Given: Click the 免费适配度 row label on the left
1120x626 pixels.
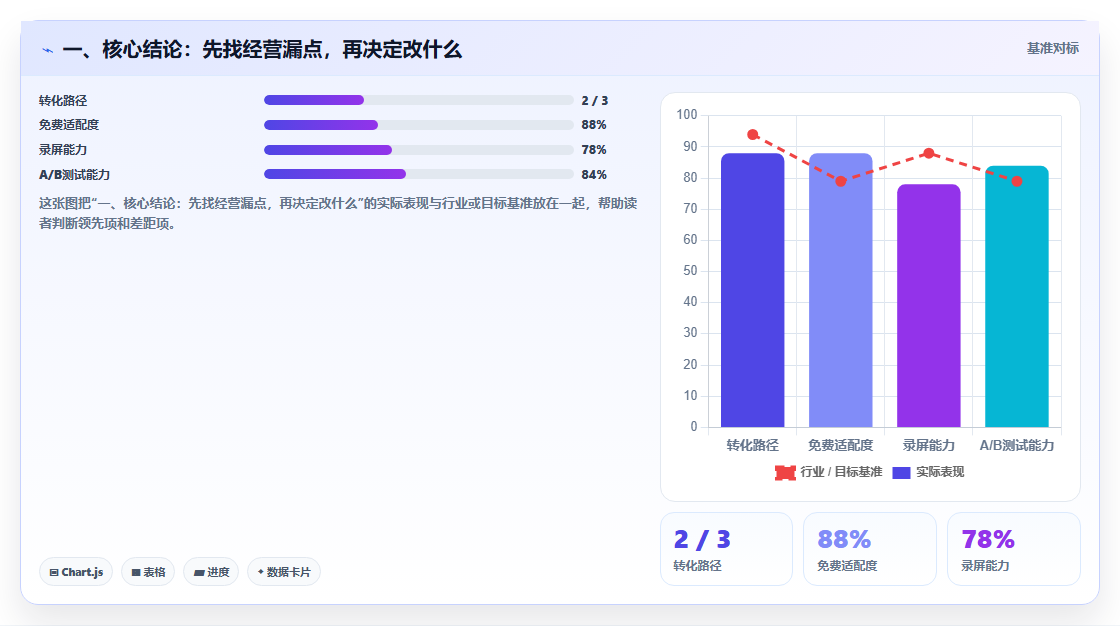Looking at the screenshot, I should [69, 125].
